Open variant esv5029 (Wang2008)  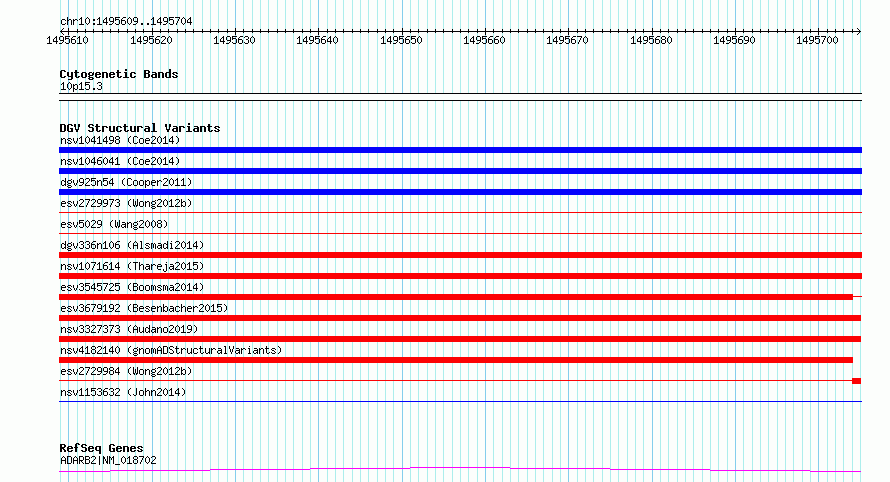[x=114, y=224]
